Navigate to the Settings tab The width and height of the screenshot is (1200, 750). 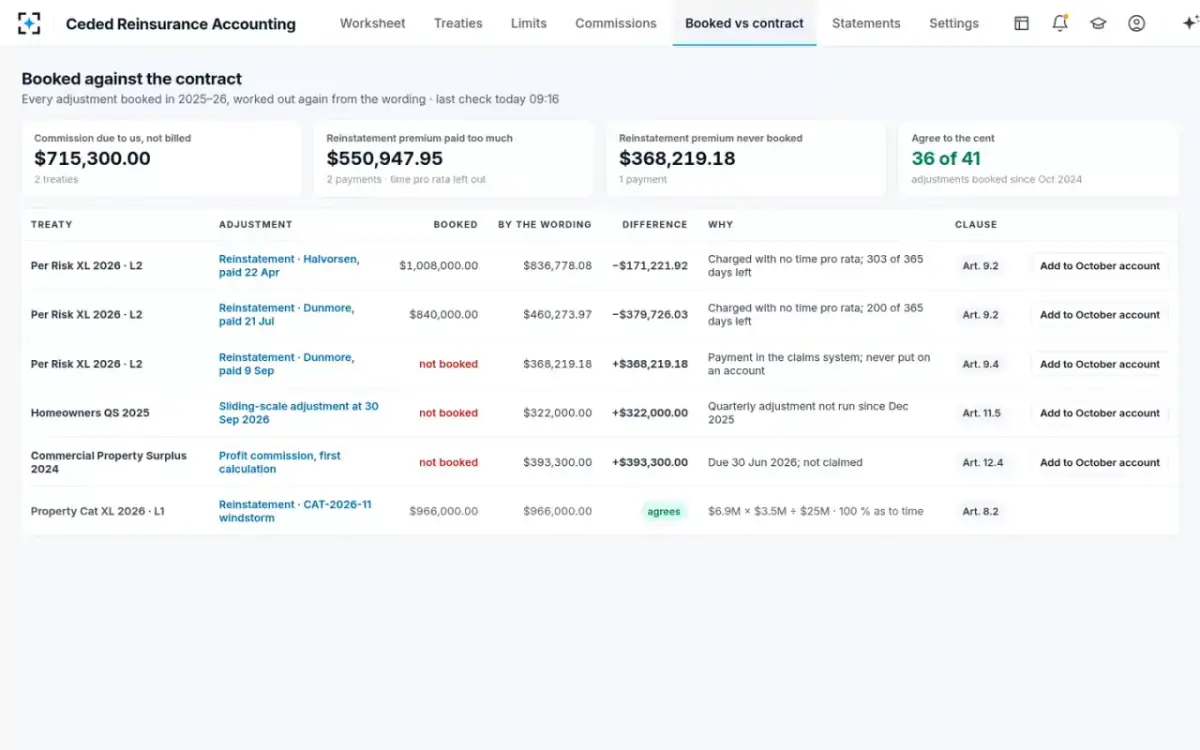click(954, 23)
